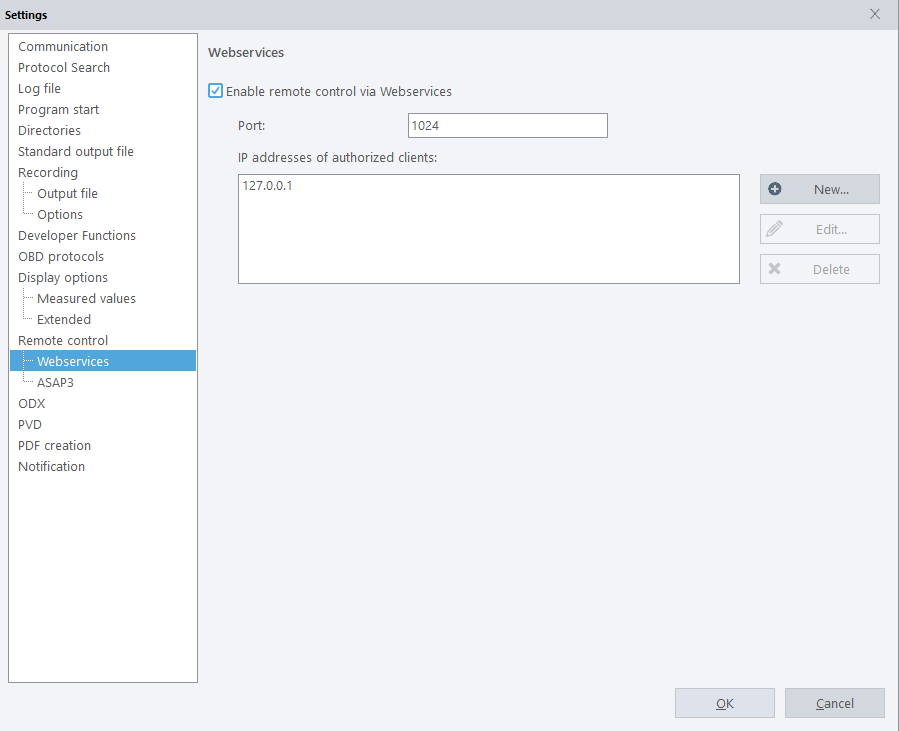The height and width of the screenshot is (731, 899).
Task: Select OBD protocols in the tree
Action: [61, 257]
